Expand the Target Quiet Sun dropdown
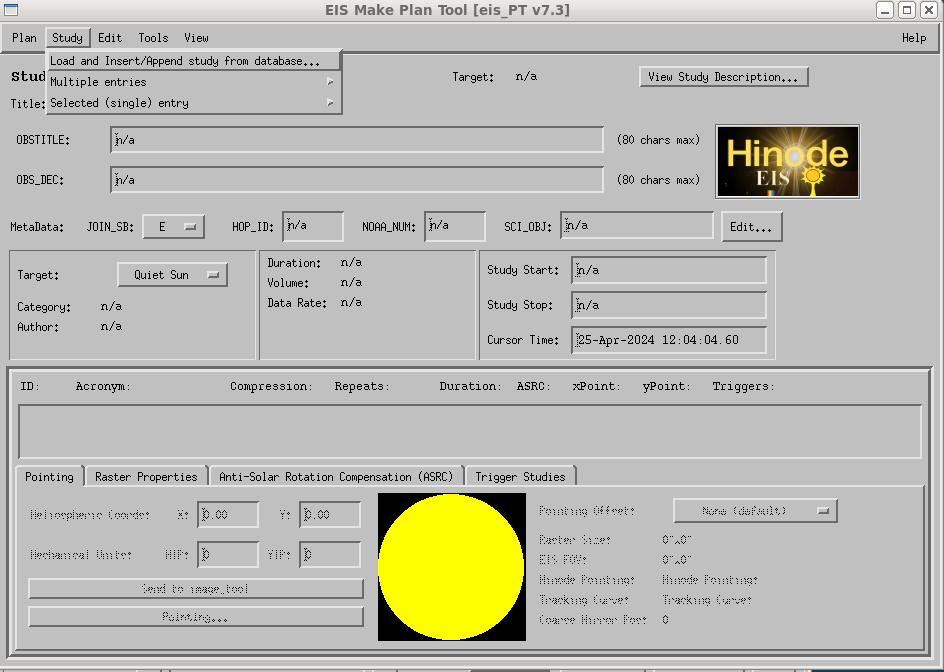The width and height of the screenshot is (944, 672). (172, 275)
